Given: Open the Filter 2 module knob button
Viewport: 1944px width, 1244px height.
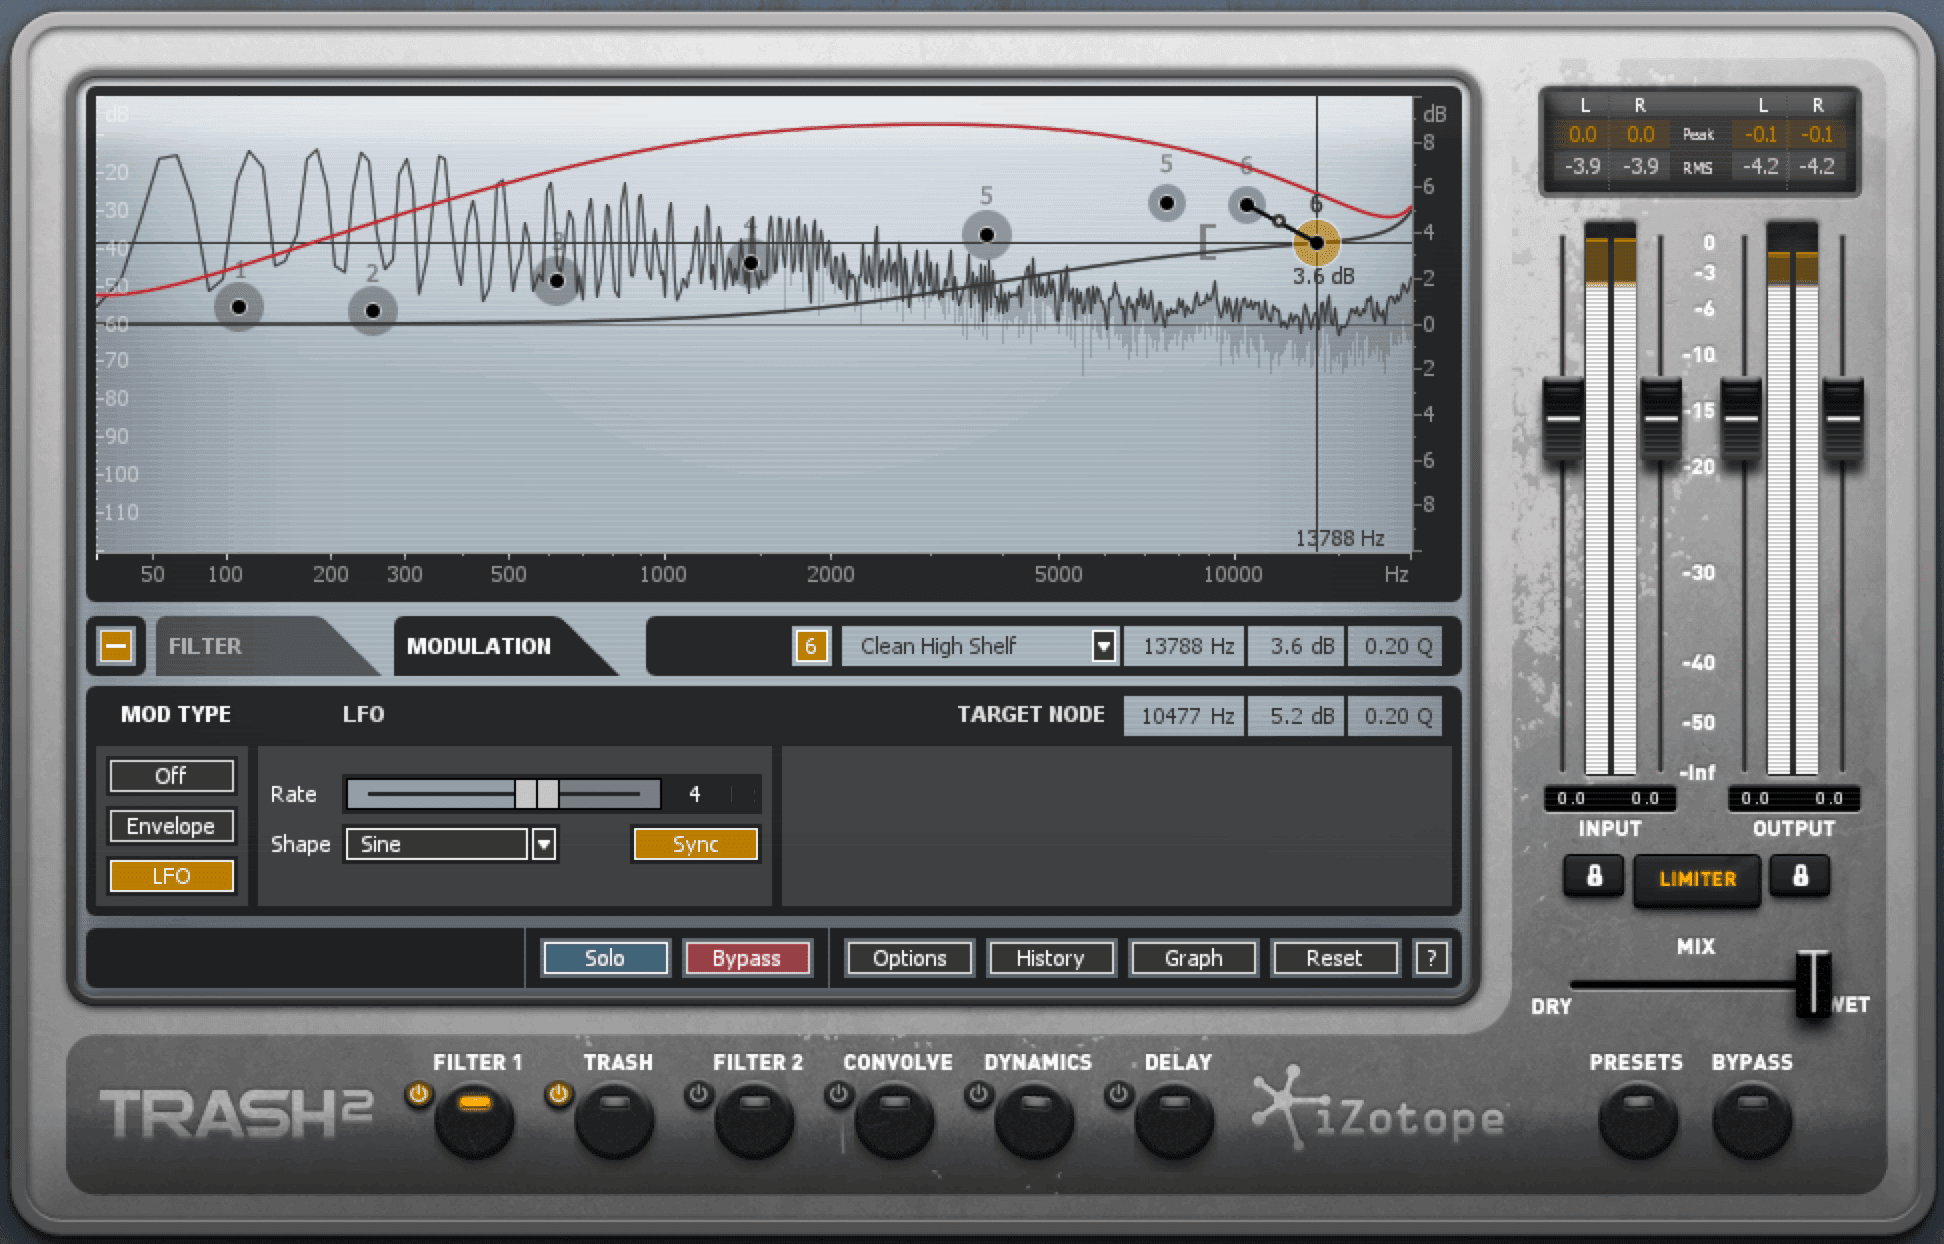Looking at the screenshot, I should click(755, 1122).
